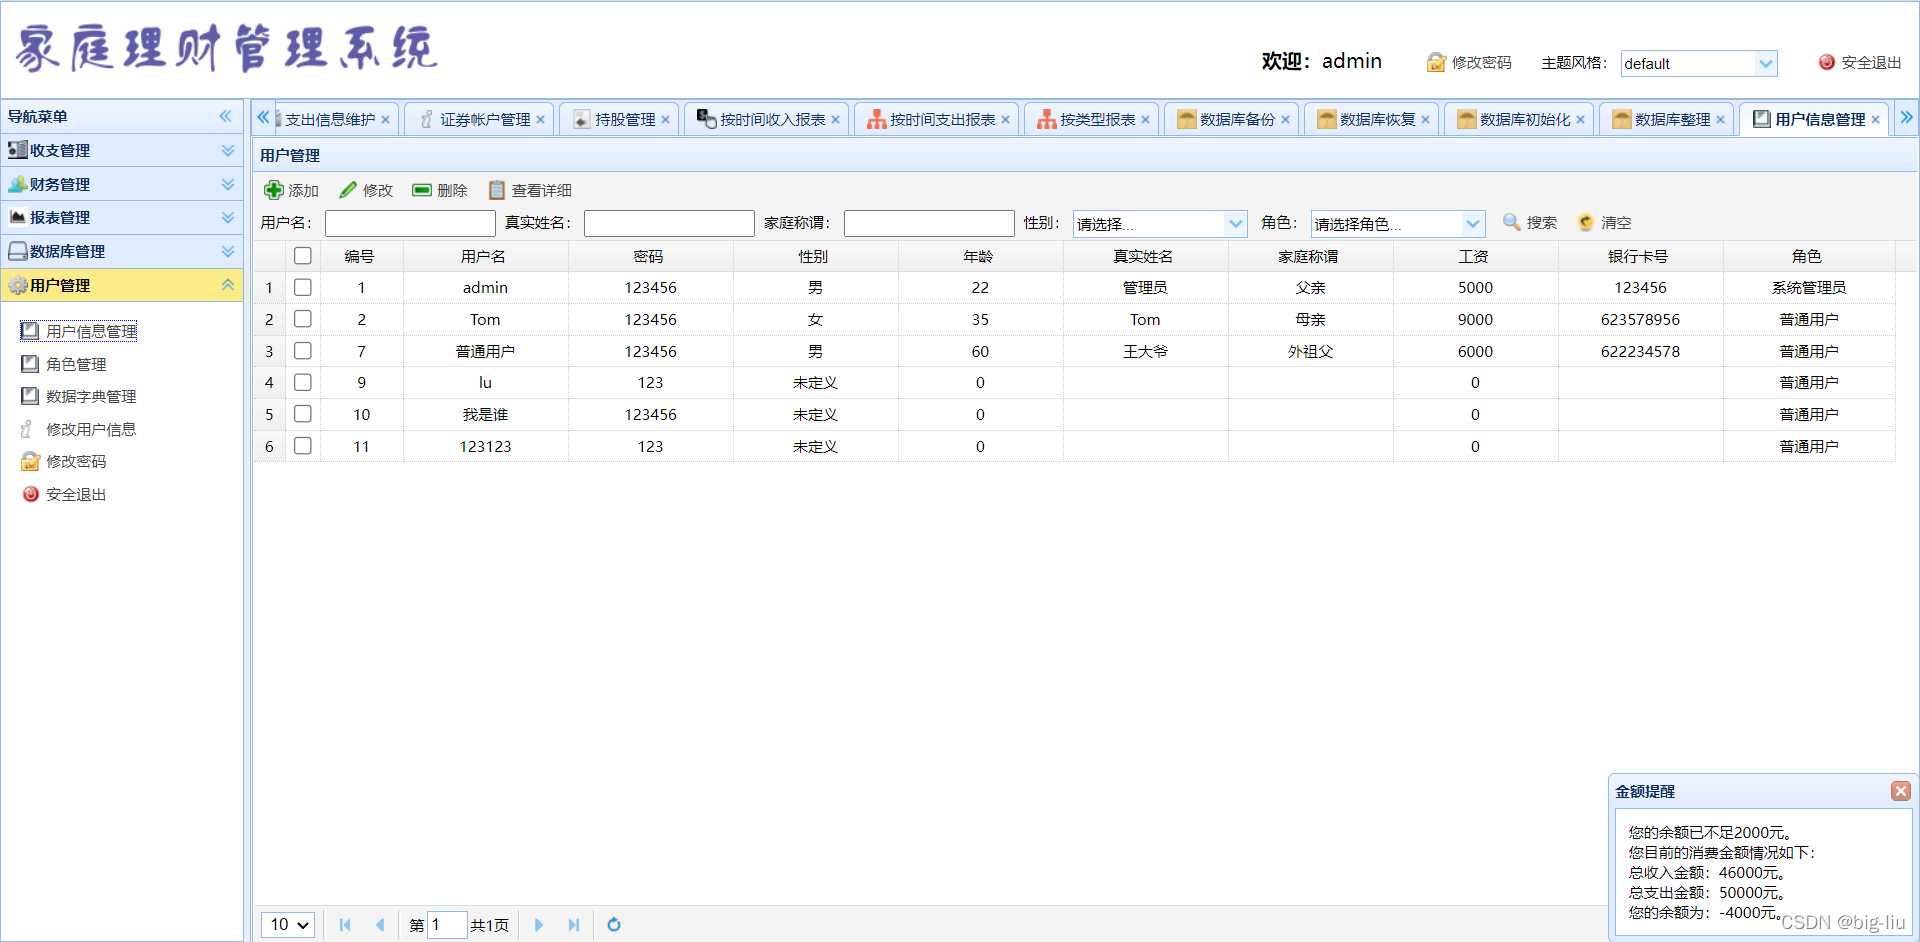Toggle select-all checkbox in grid header

click(303, 256)
